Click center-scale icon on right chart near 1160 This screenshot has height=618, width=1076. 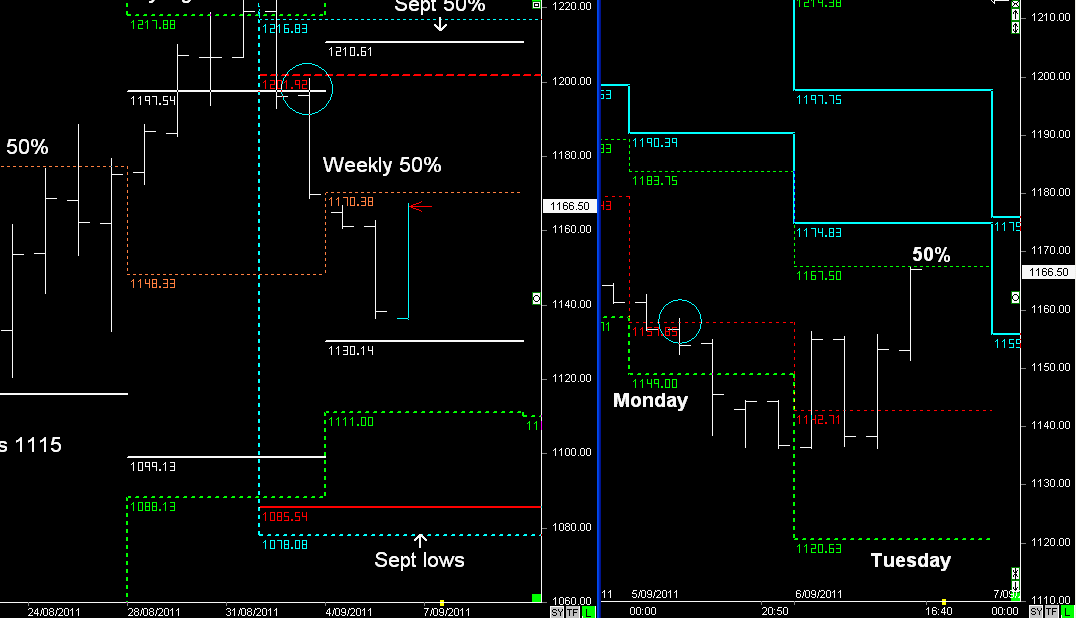click(1016, 298)
